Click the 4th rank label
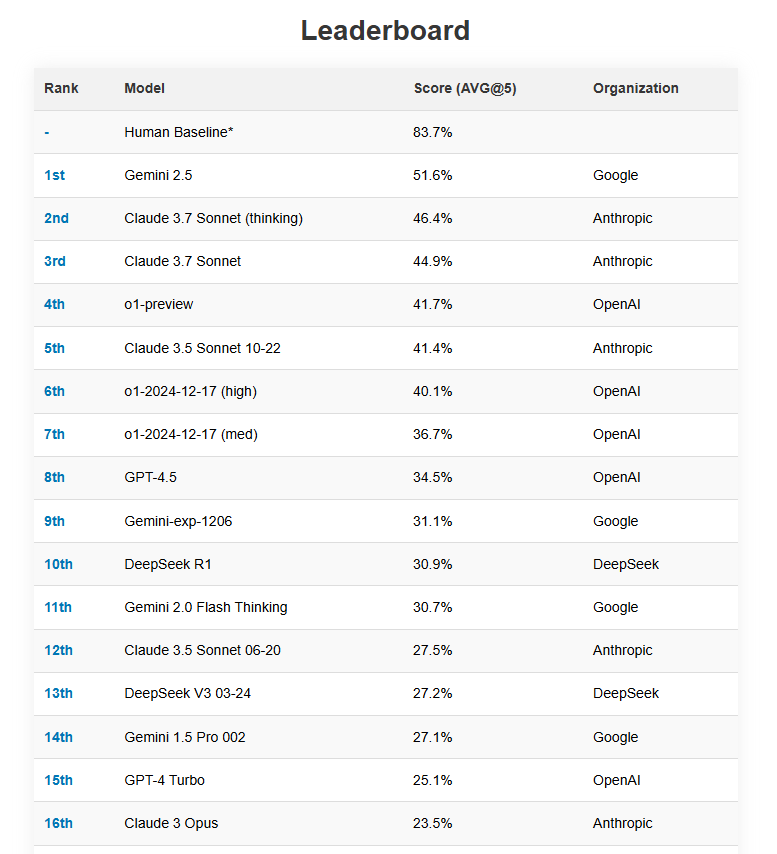This screenshot has width=777, height=854. [54, 304]
